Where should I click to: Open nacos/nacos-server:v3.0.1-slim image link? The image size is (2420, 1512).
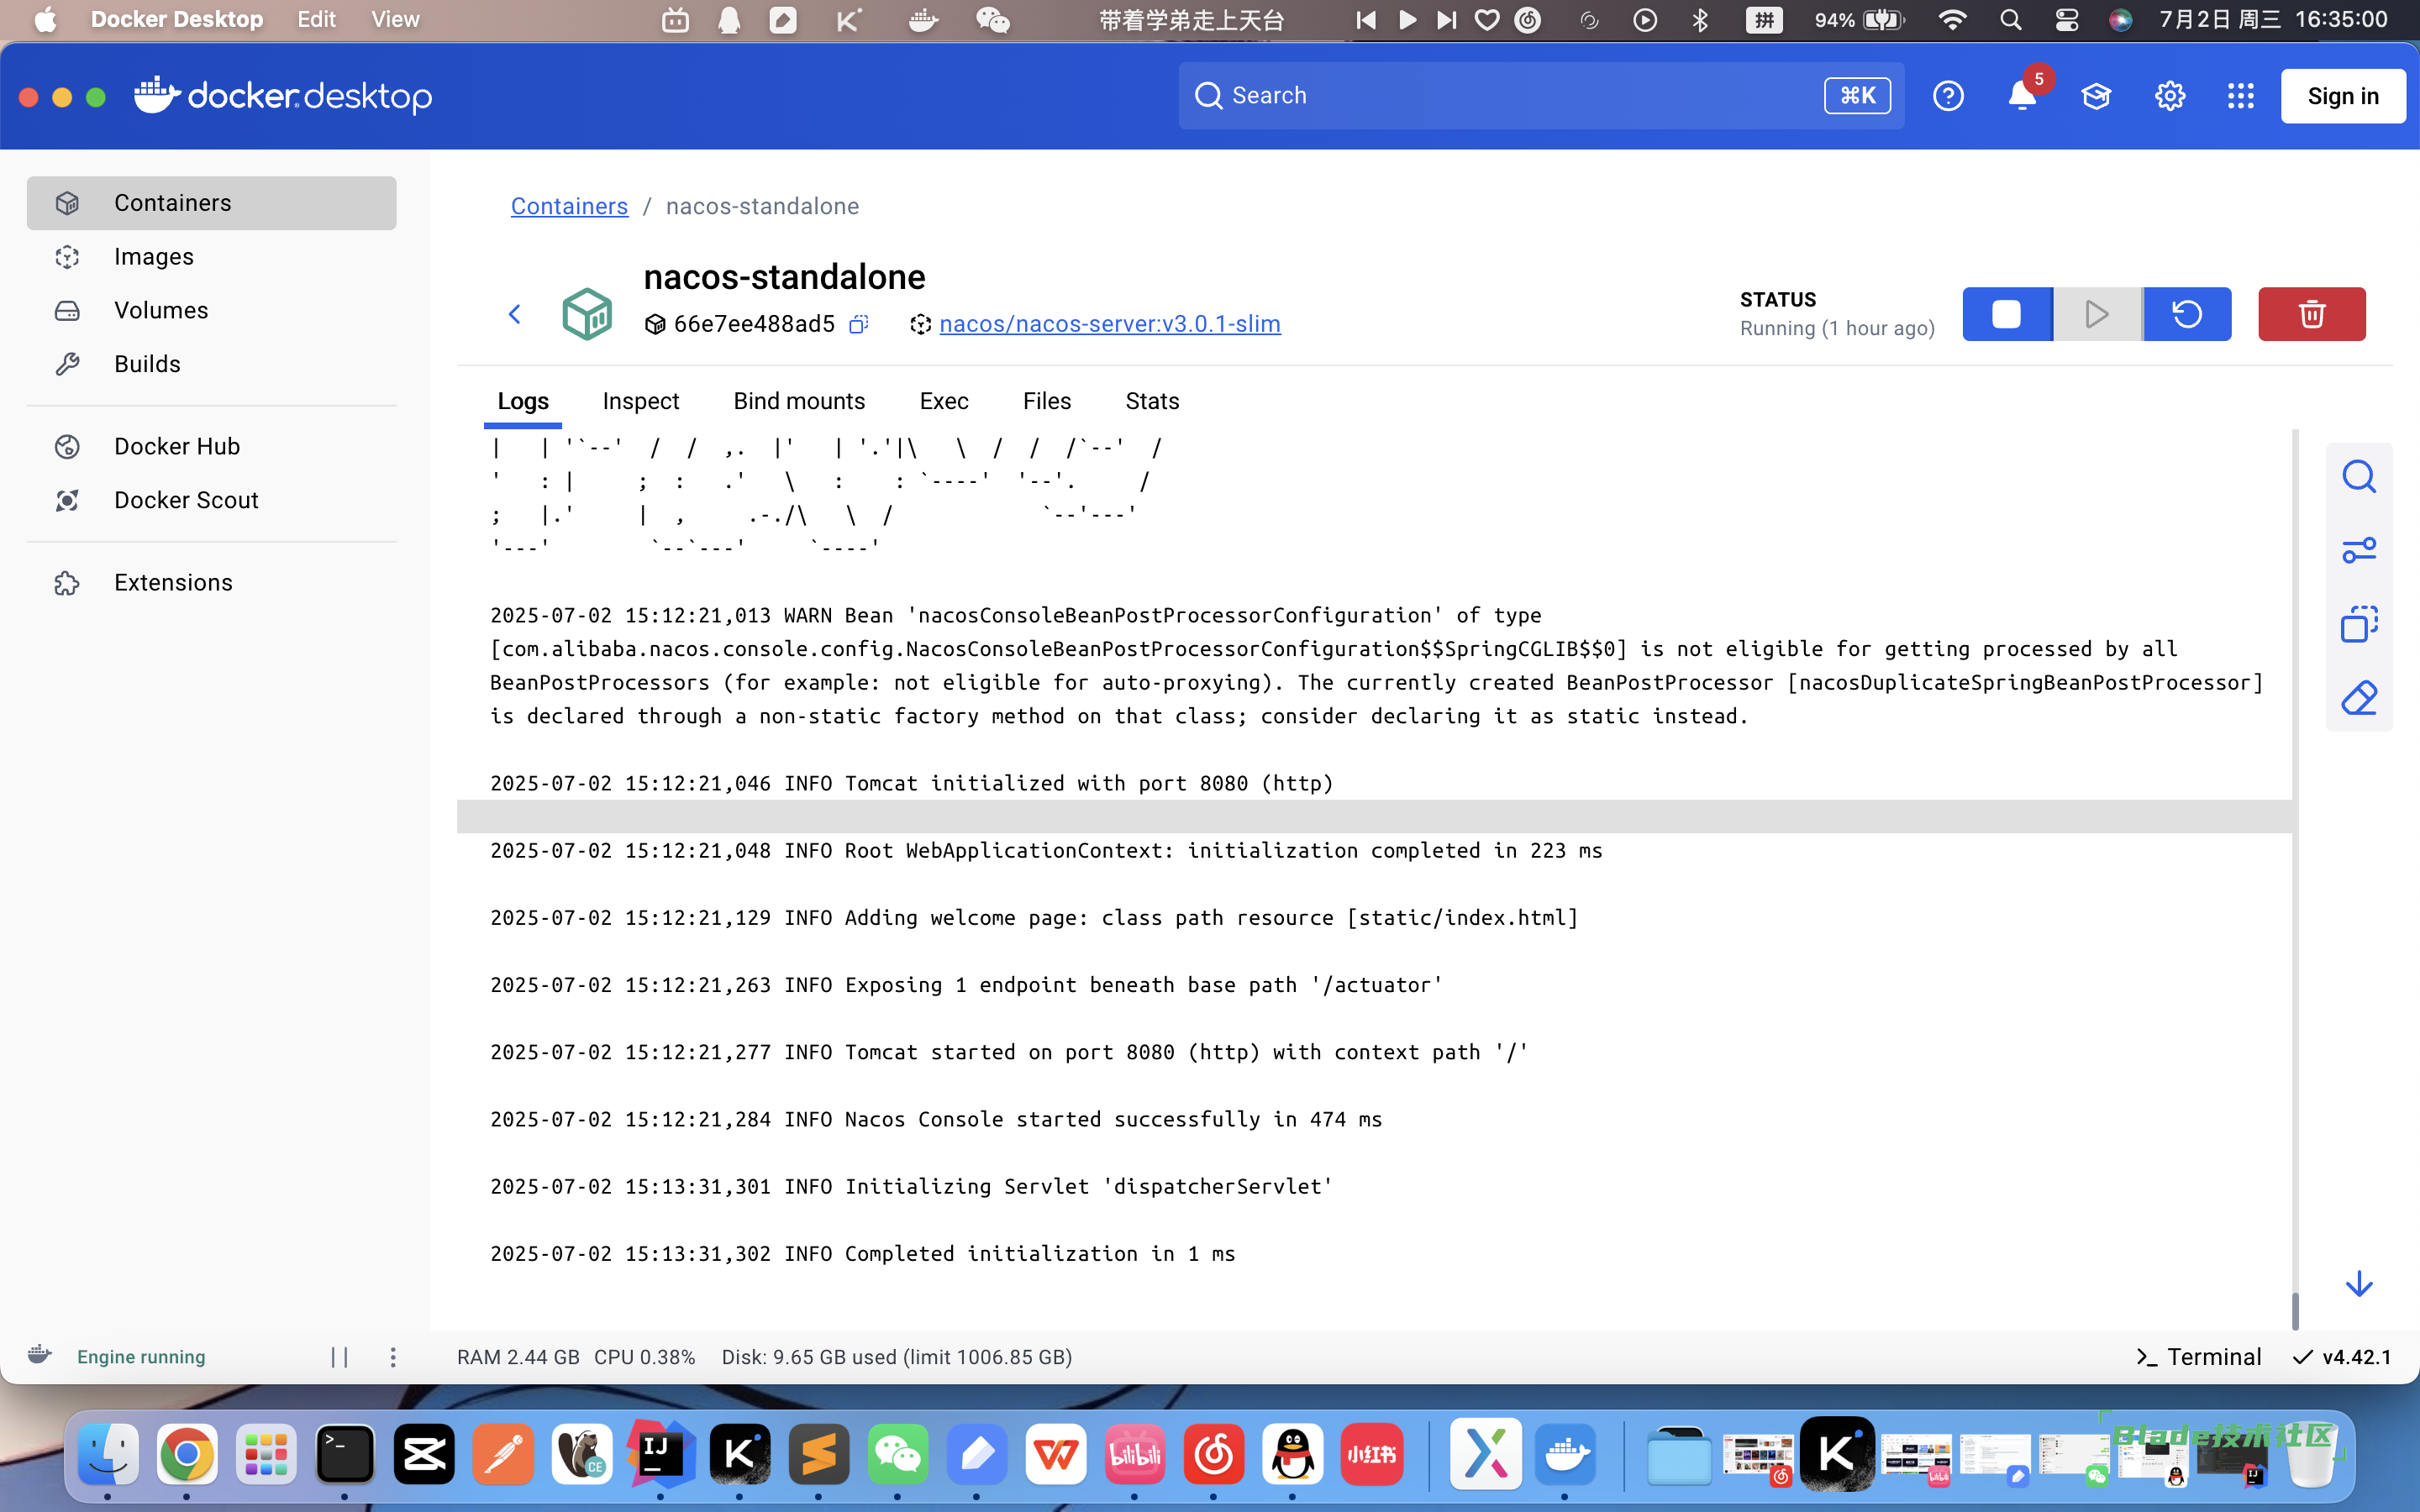pos(1110,324)
